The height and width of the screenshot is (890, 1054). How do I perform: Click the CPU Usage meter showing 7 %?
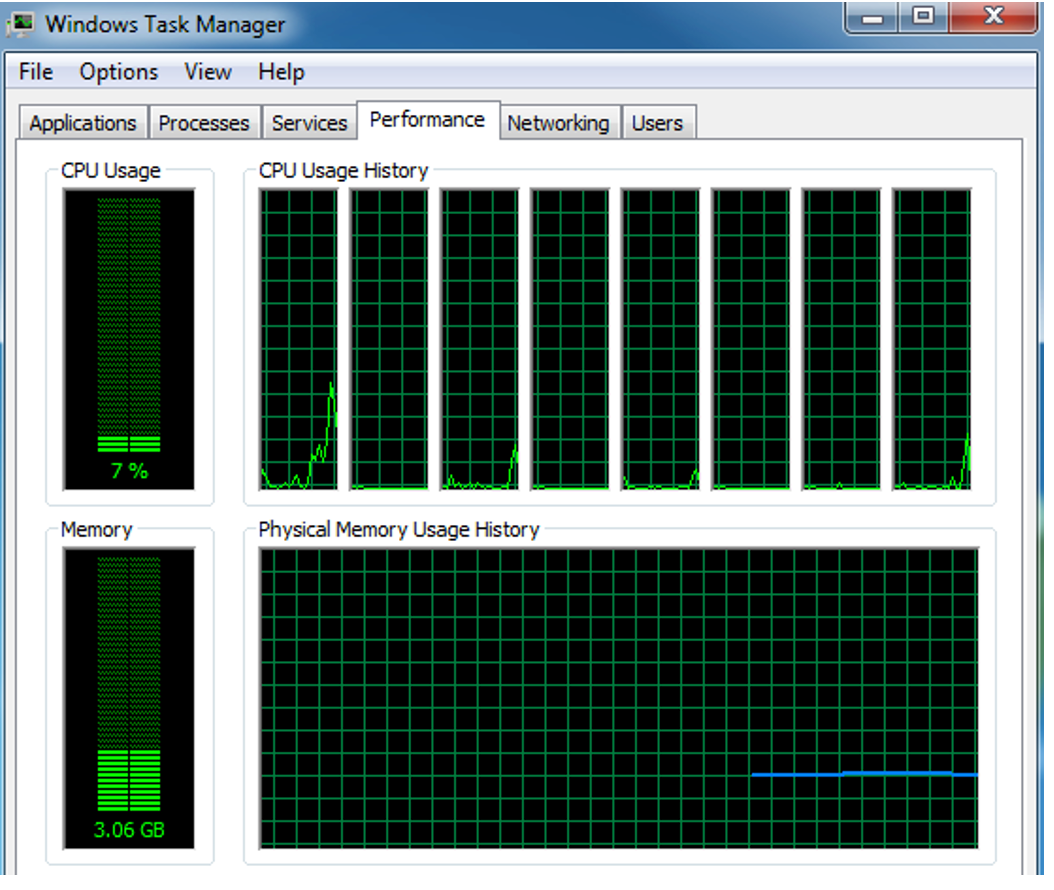click(129, 339)
